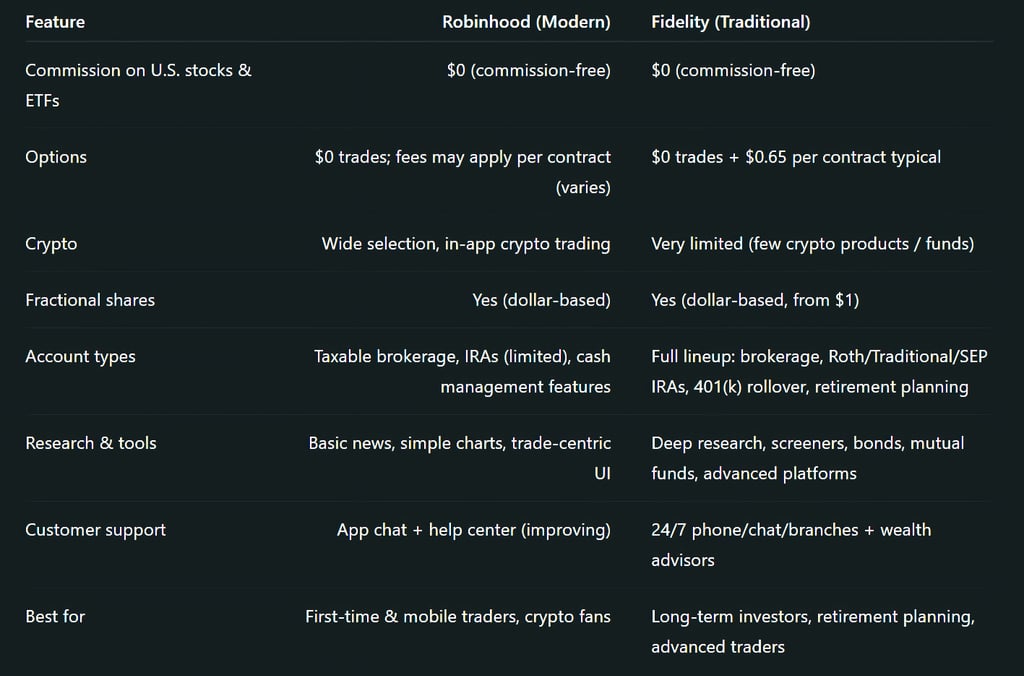Click "Wide selection, in-app crypto trading" cell

tap(466, 244)
